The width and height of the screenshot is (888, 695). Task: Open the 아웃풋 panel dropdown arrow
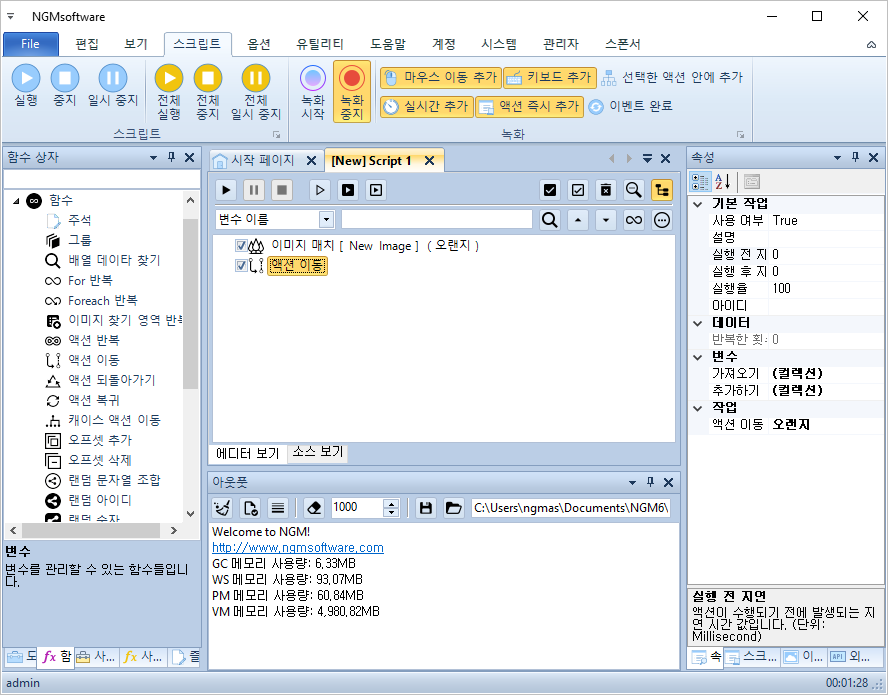632,483
